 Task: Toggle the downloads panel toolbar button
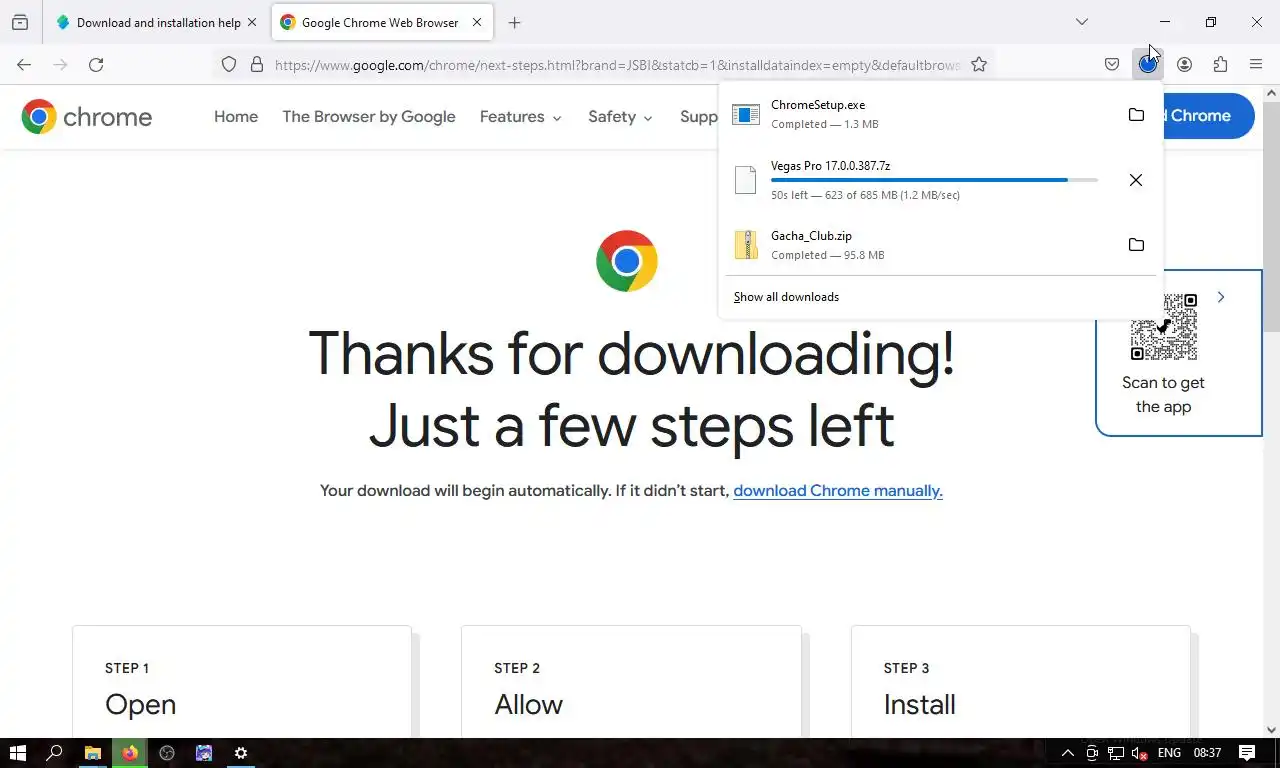[1148, 64]
